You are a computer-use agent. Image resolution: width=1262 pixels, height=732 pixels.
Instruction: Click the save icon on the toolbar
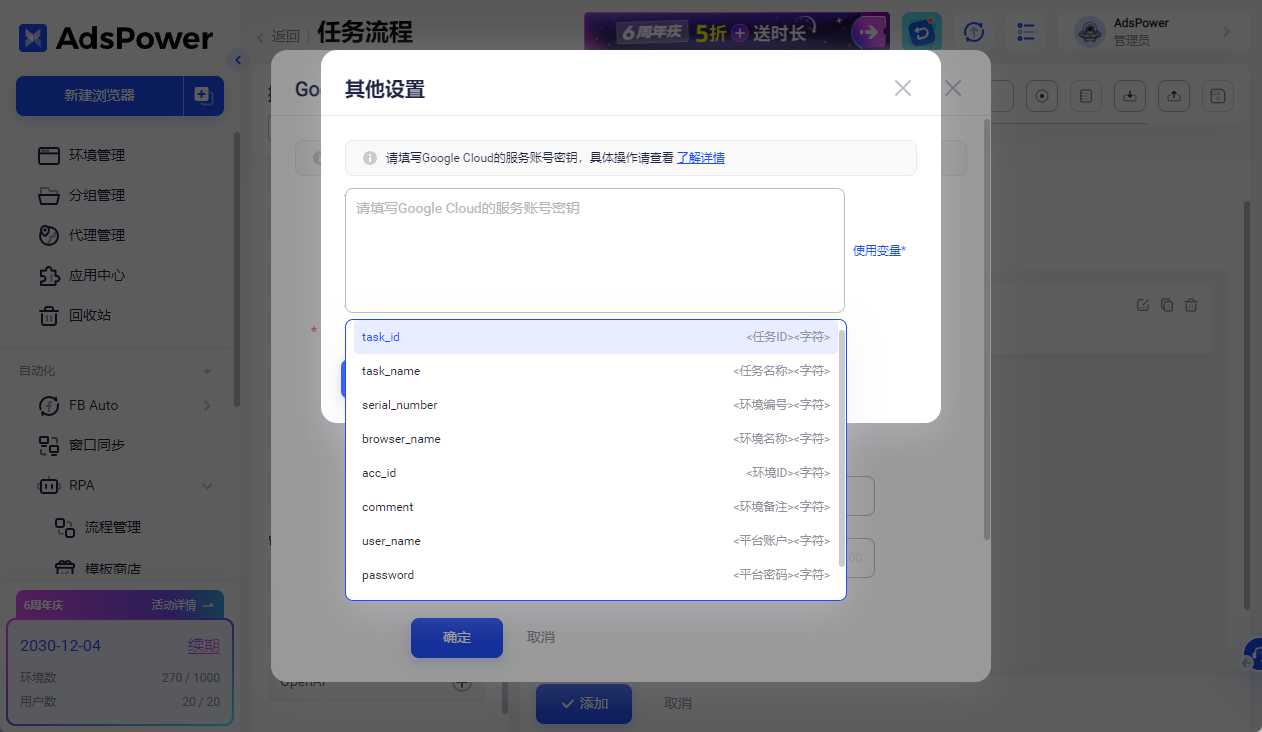(x=1217, y=95)
